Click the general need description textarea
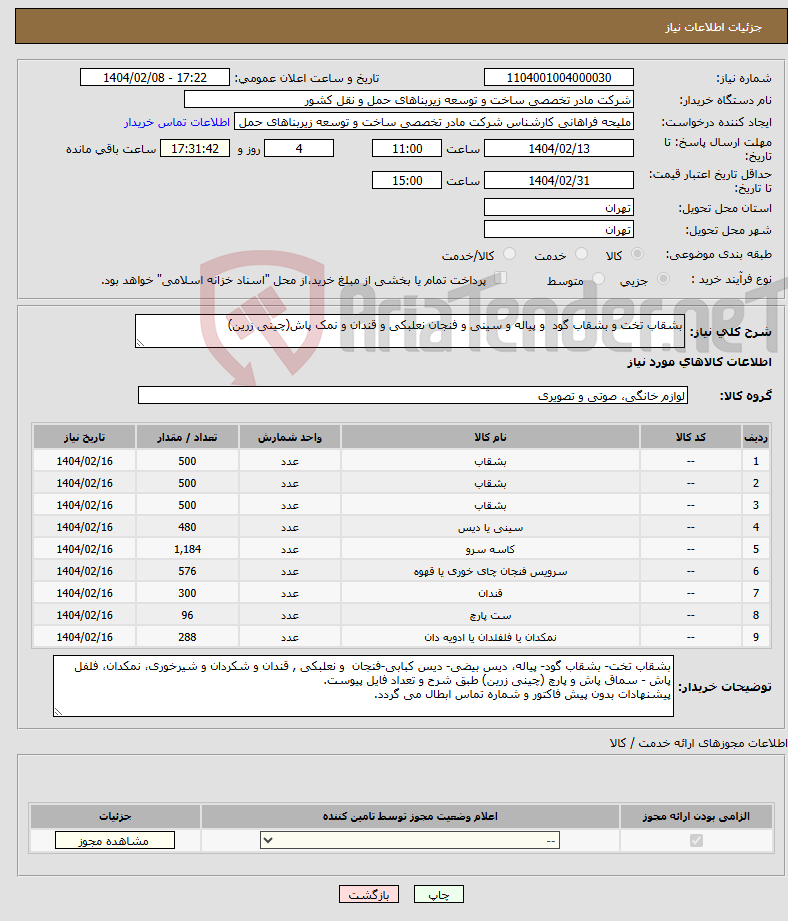This screenshot has width=788, height=921. click(x=410, y=331)
